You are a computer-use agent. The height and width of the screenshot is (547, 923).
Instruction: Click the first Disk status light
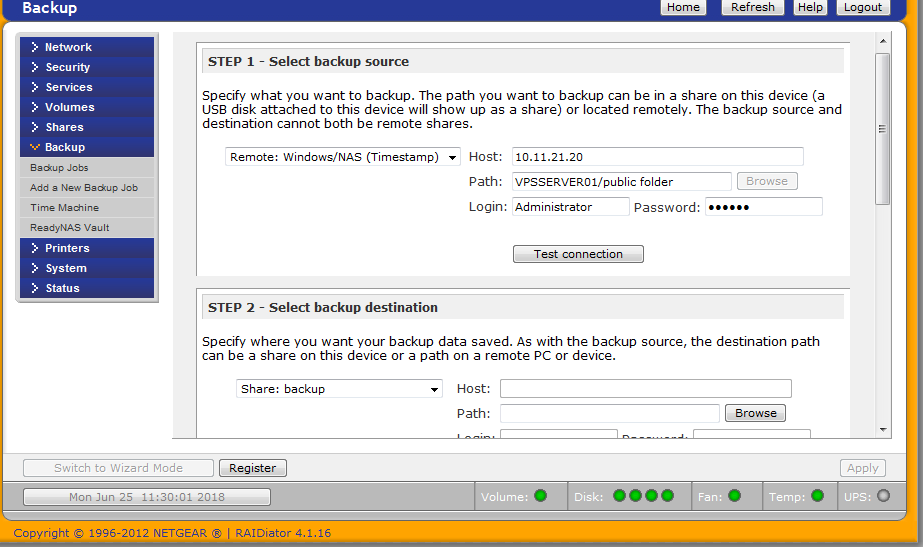pyautogui.click(x=619, y=496)
